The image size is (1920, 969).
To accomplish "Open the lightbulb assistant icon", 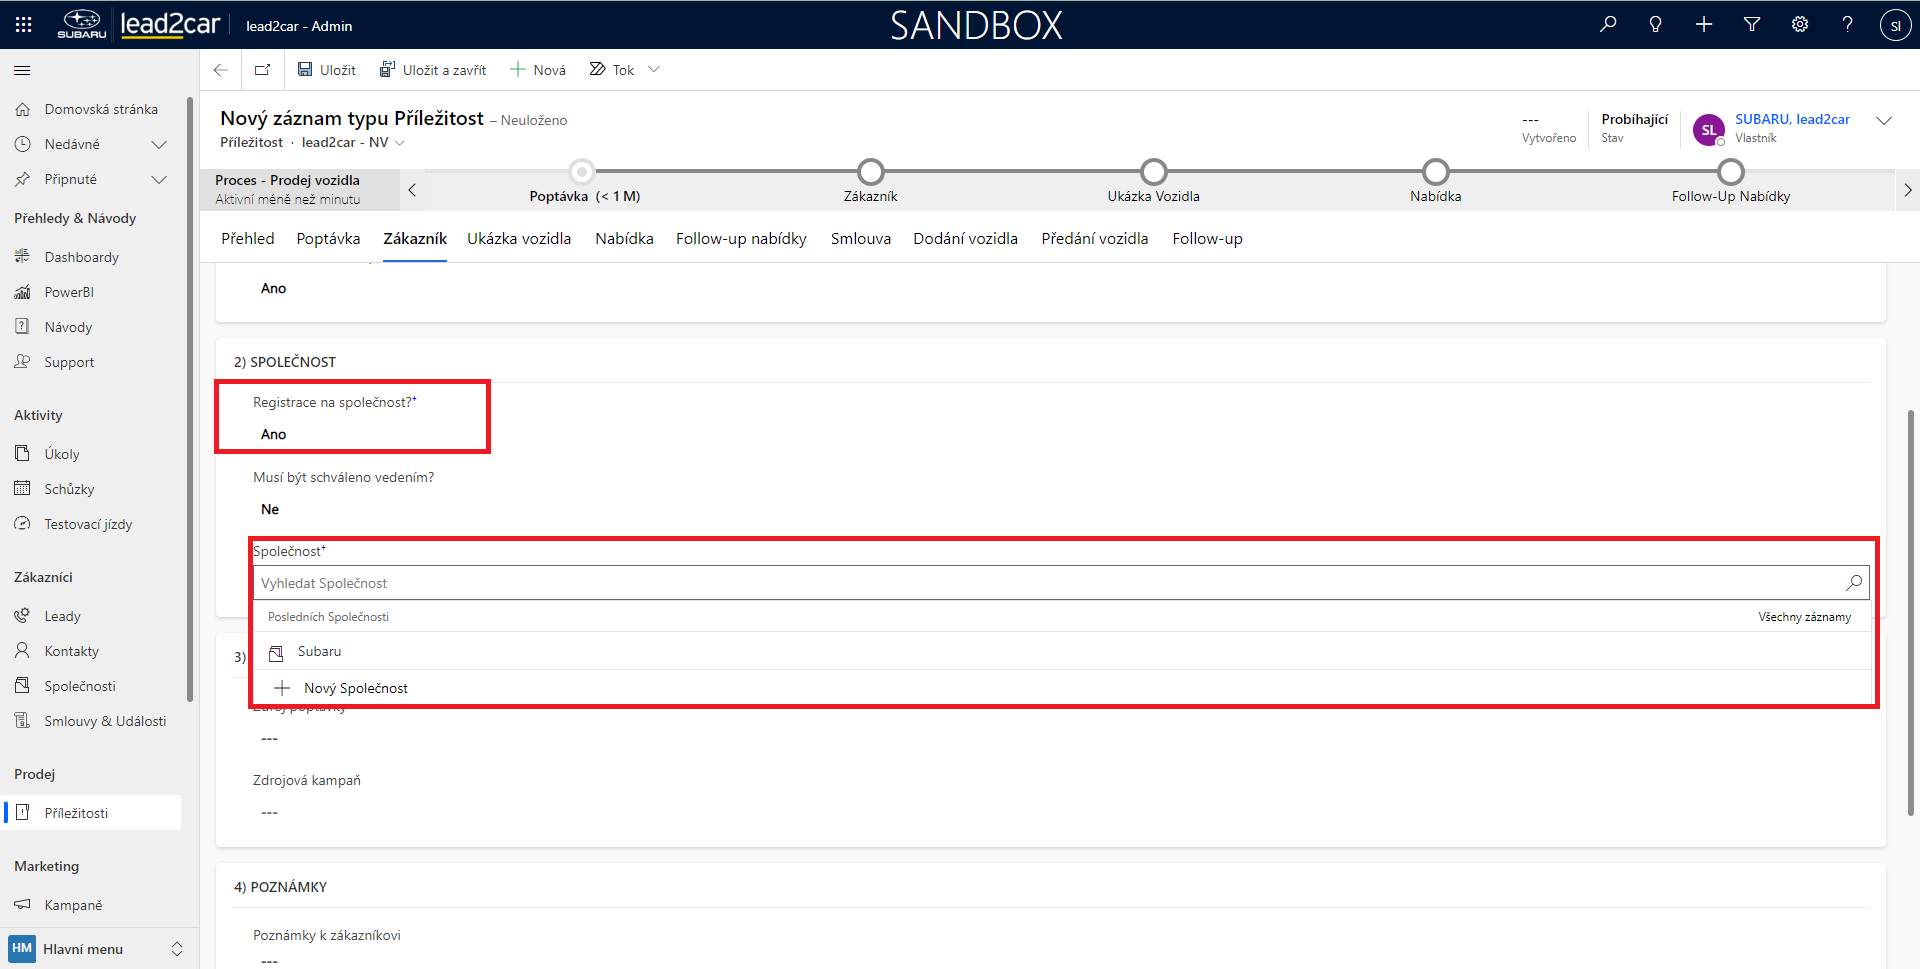I will pyautogui.click(x=1656, y=25).
